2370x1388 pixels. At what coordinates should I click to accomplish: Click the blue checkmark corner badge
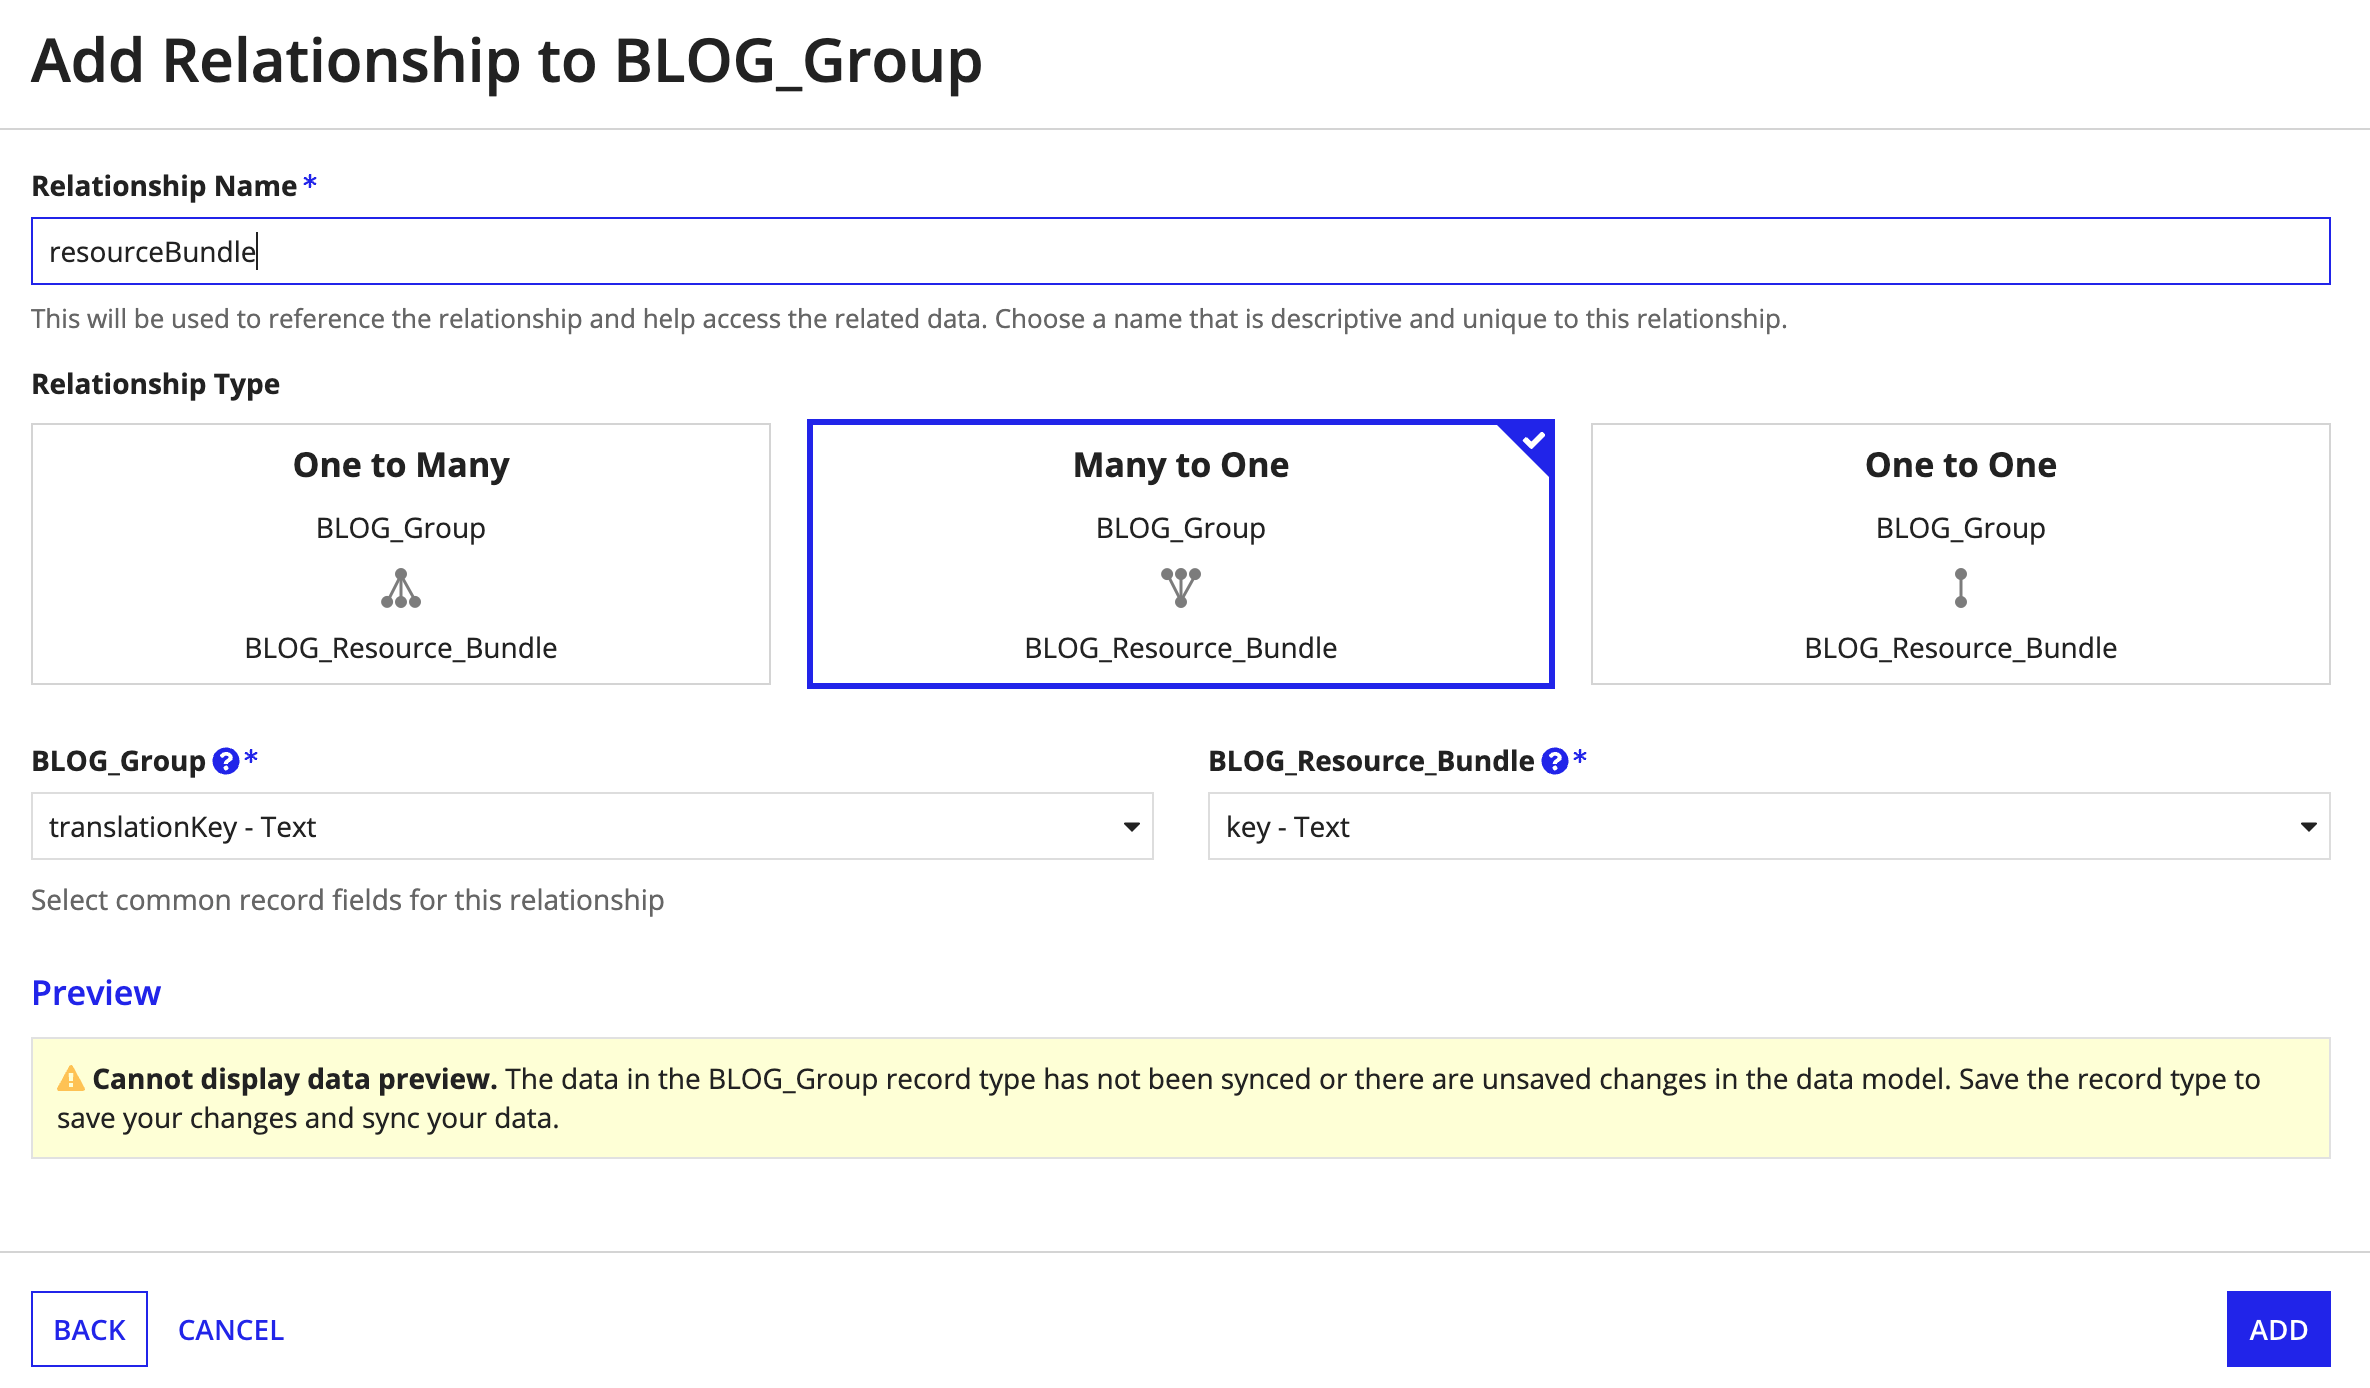(x=1532, y=442)
